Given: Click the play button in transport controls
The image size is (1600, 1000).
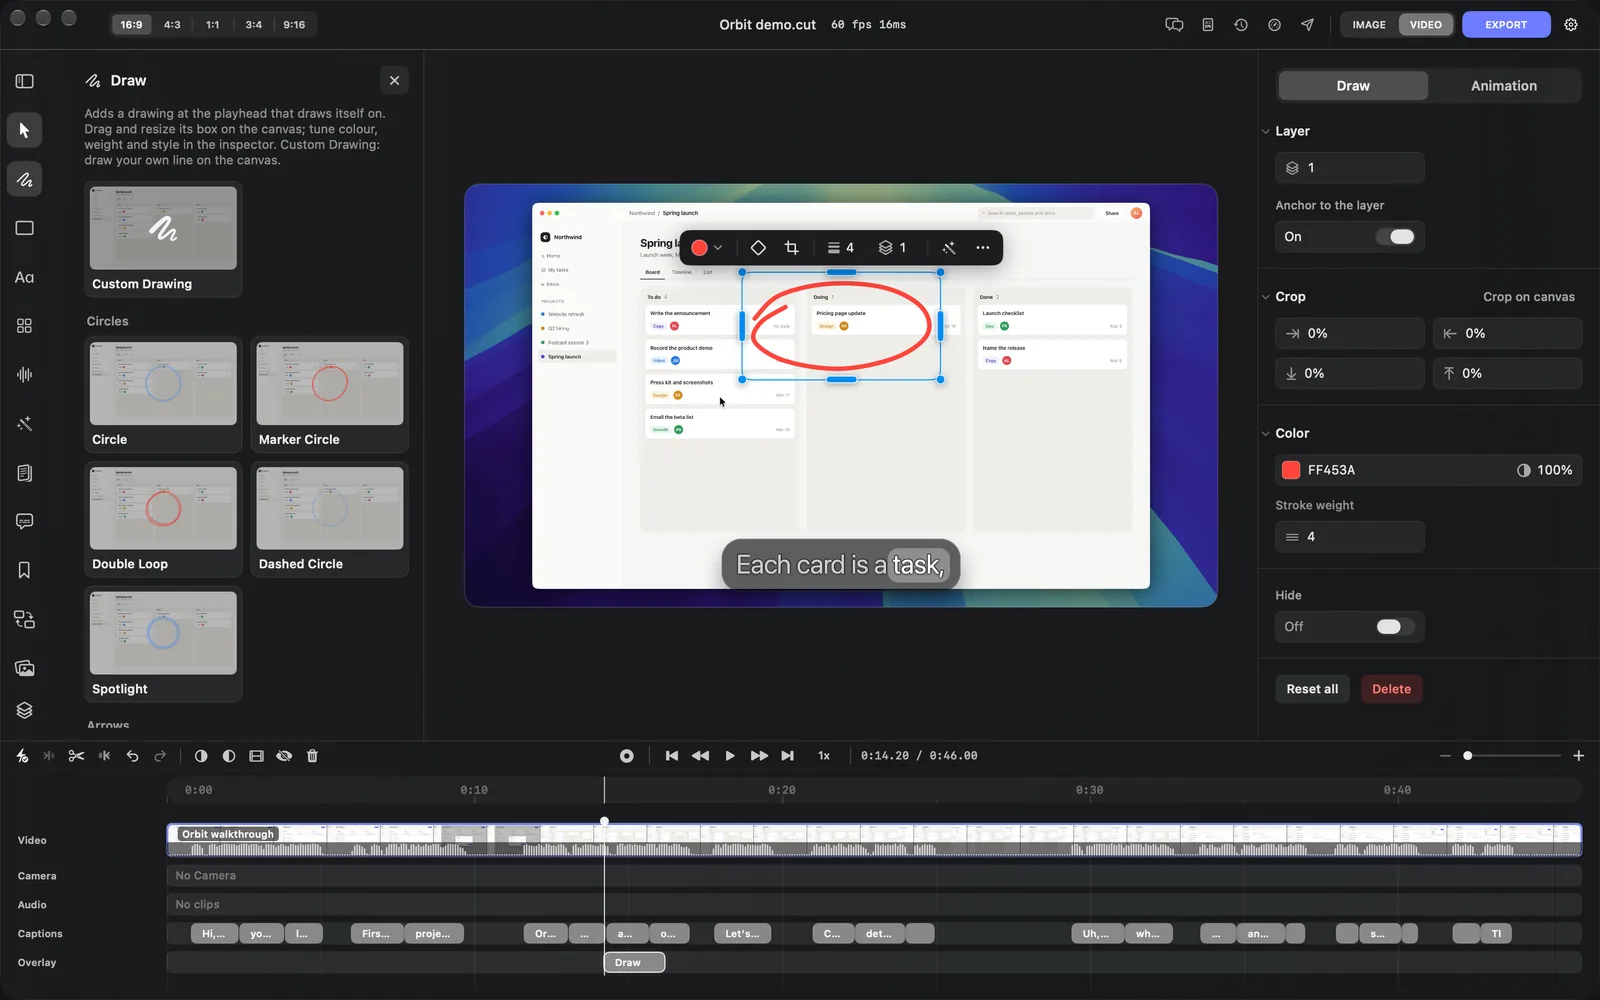Looking at the screenshot, I should (730, 756).
